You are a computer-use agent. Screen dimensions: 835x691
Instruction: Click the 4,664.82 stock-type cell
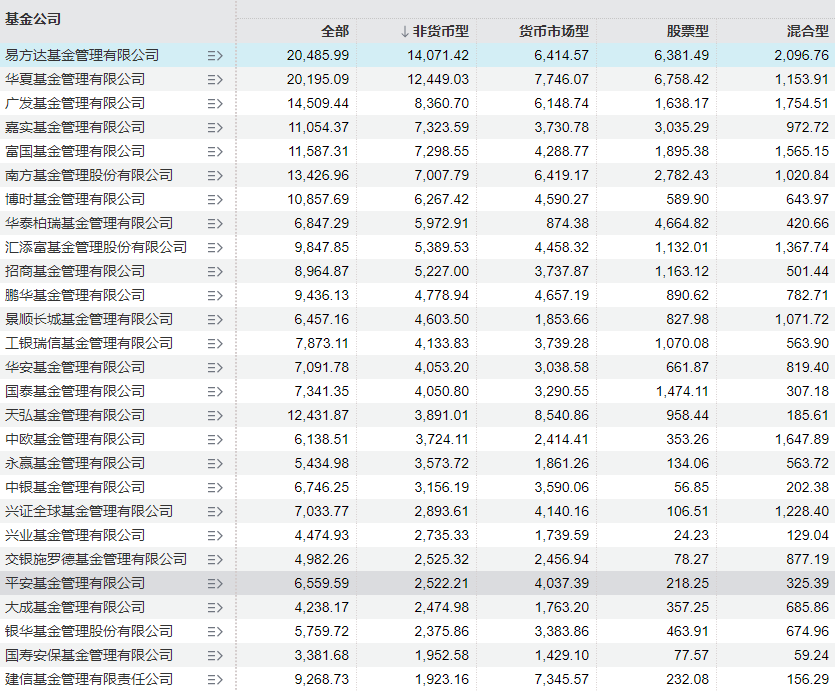tap(682, 224)
